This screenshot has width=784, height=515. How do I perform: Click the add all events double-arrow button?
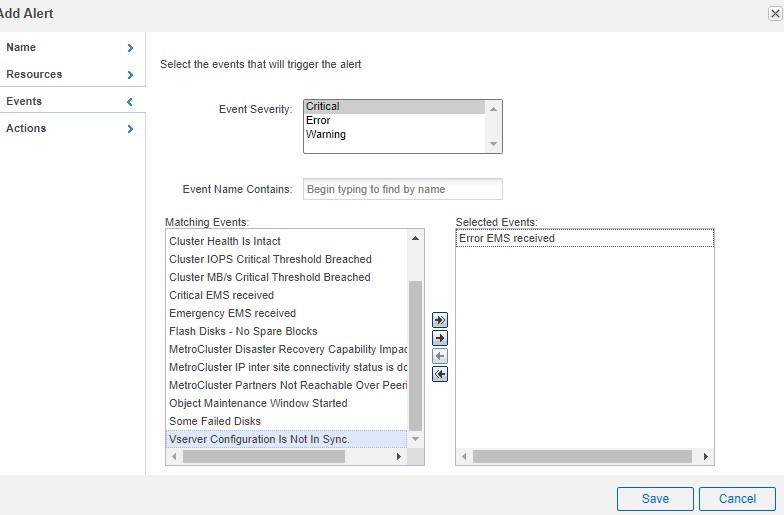tap(439, 320)
